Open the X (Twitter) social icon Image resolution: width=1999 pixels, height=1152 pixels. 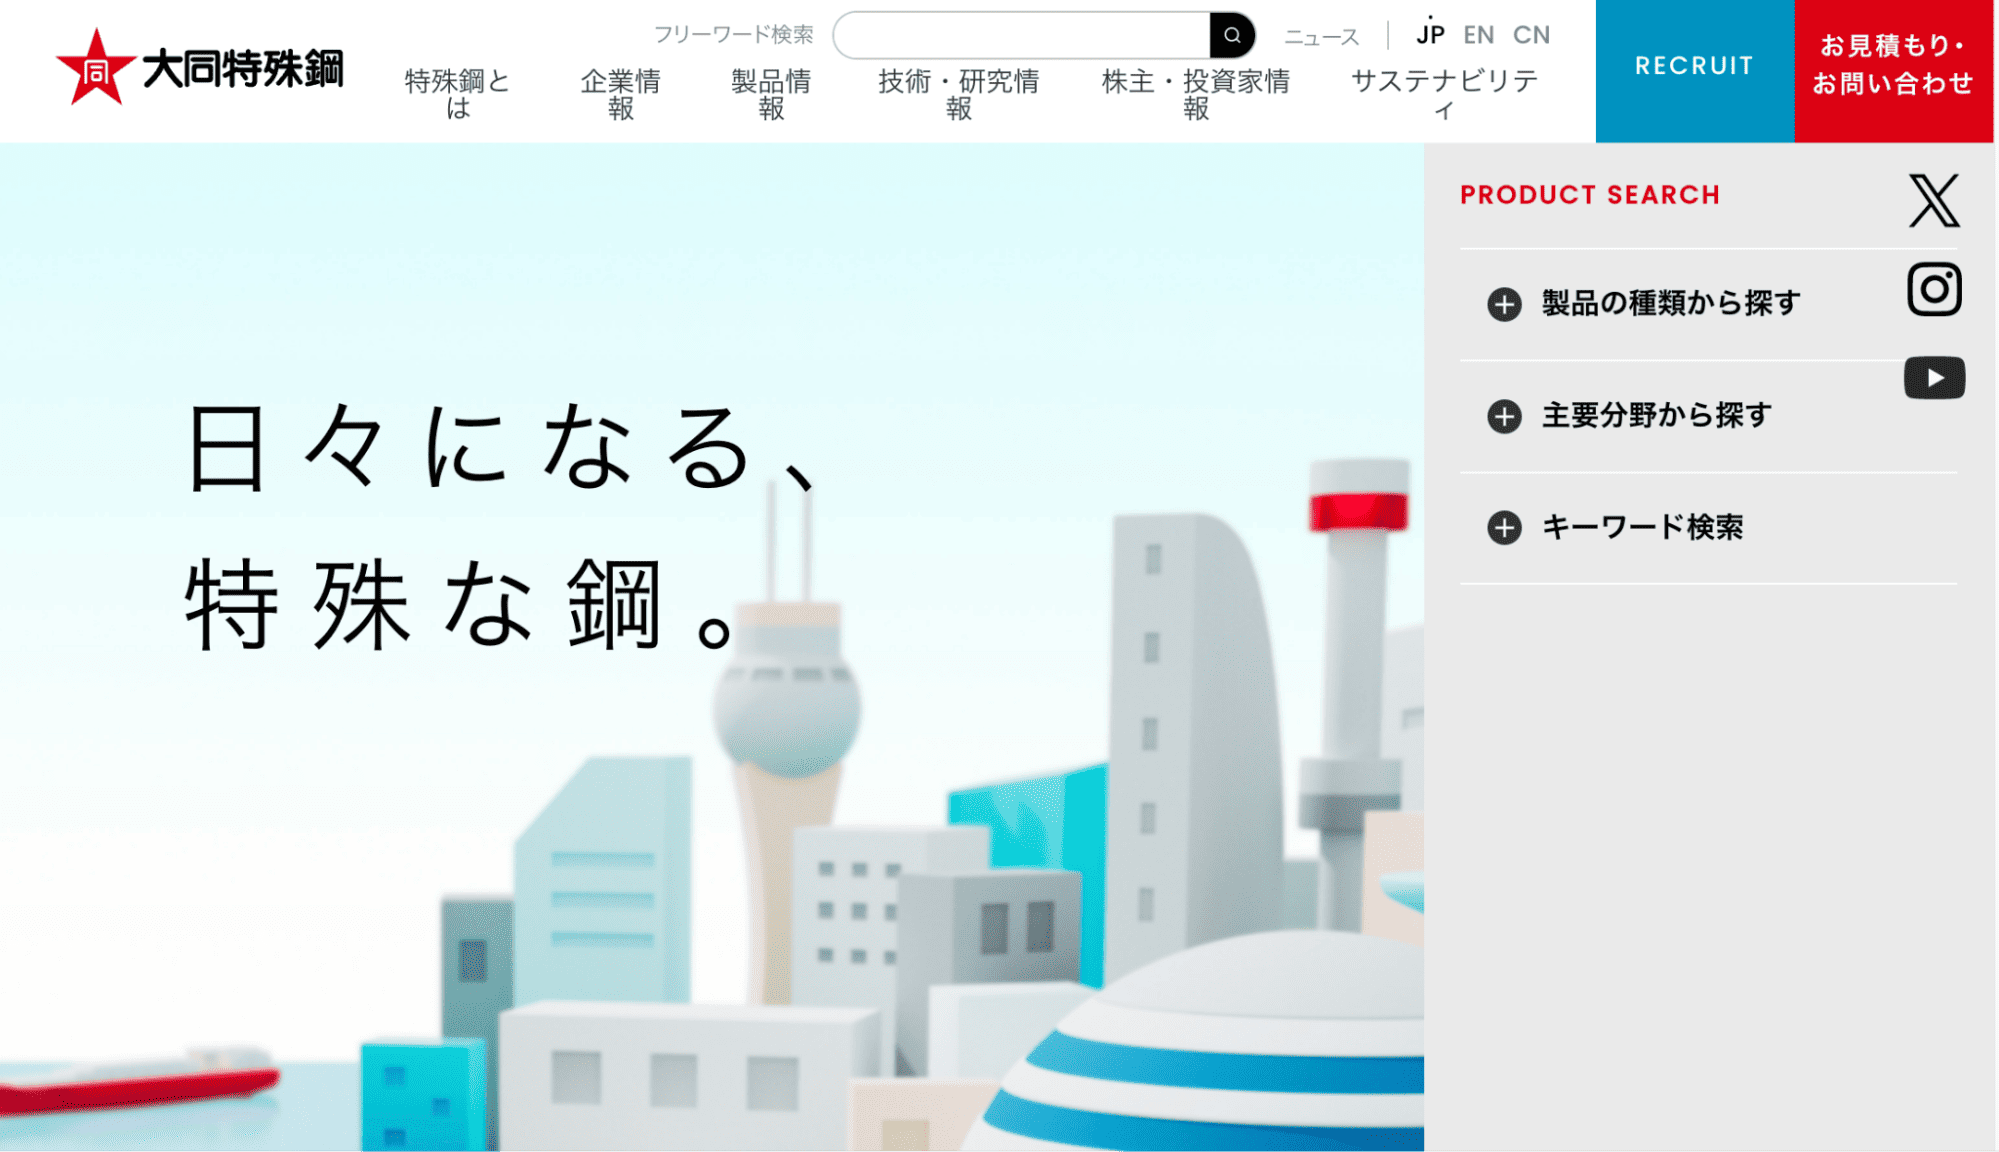[x=1934, y=200]
